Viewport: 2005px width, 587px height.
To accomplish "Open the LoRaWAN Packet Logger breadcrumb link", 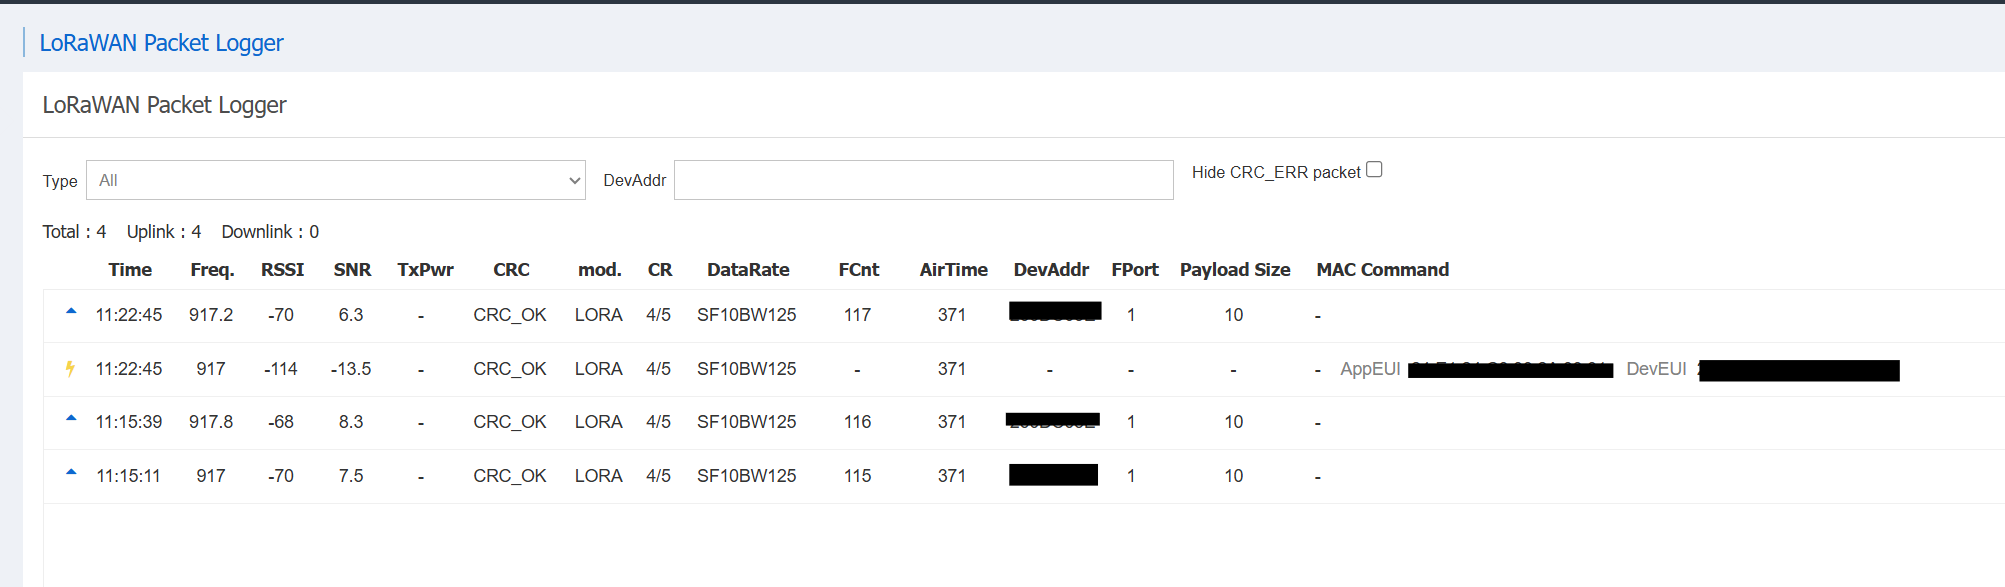I will tap(161, 43).
